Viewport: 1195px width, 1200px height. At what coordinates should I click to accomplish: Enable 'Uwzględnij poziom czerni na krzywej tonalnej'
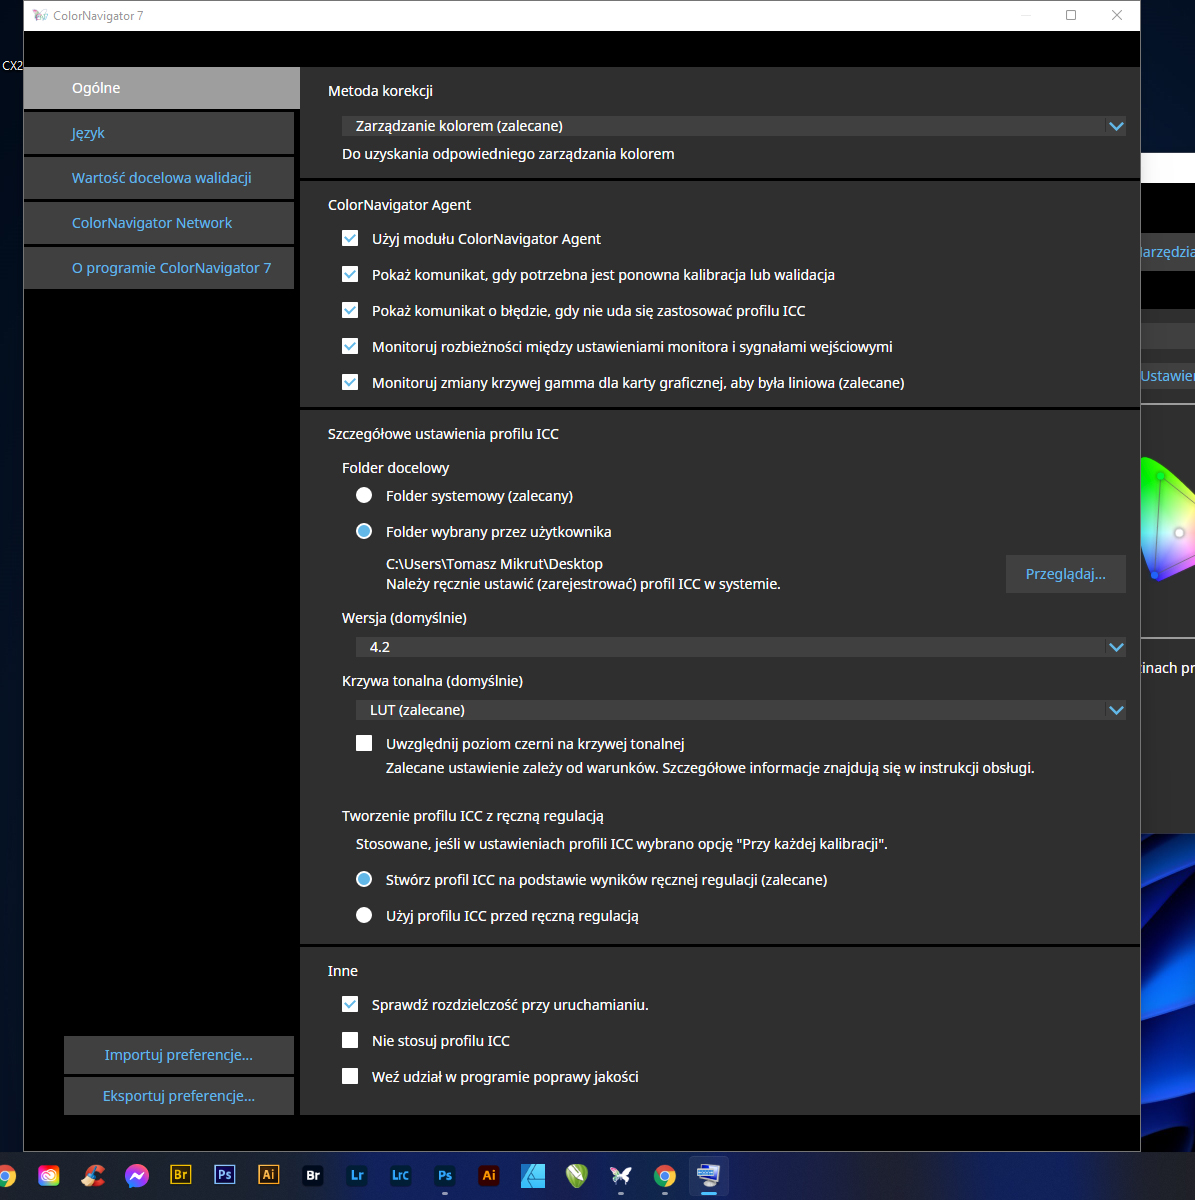364,744
